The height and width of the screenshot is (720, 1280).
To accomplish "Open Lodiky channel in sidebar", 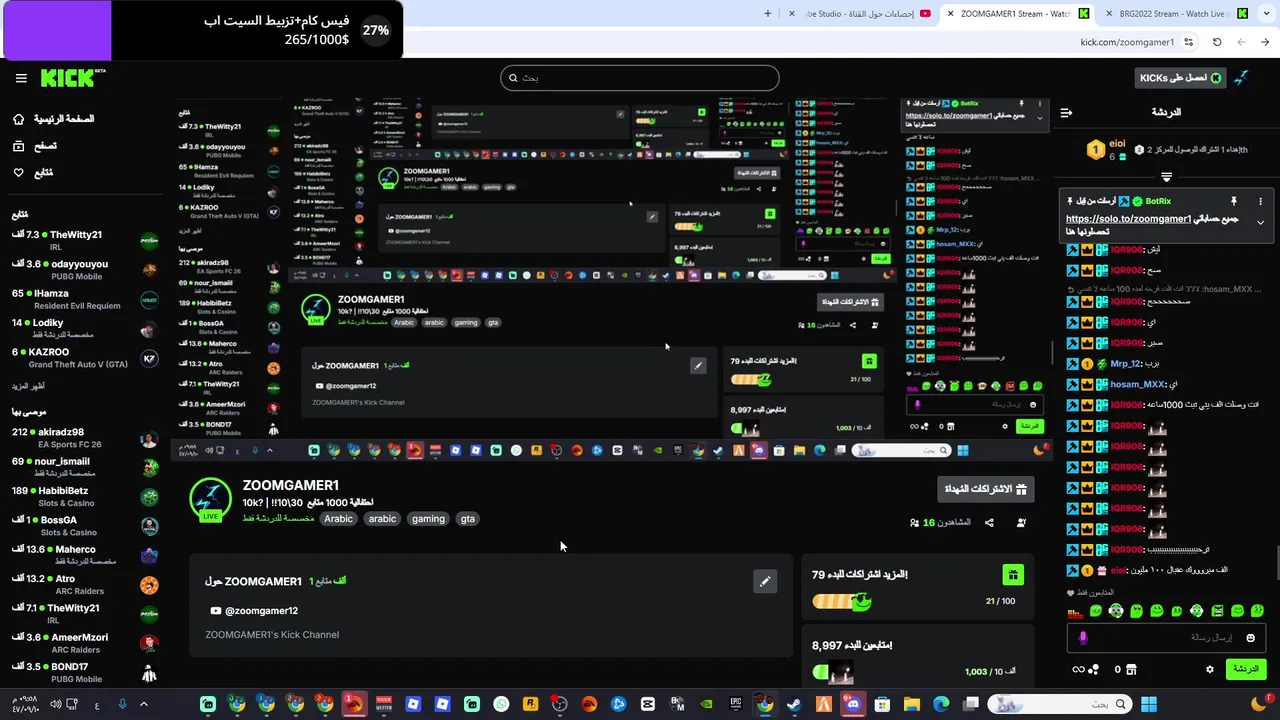I will click(84, 329).
